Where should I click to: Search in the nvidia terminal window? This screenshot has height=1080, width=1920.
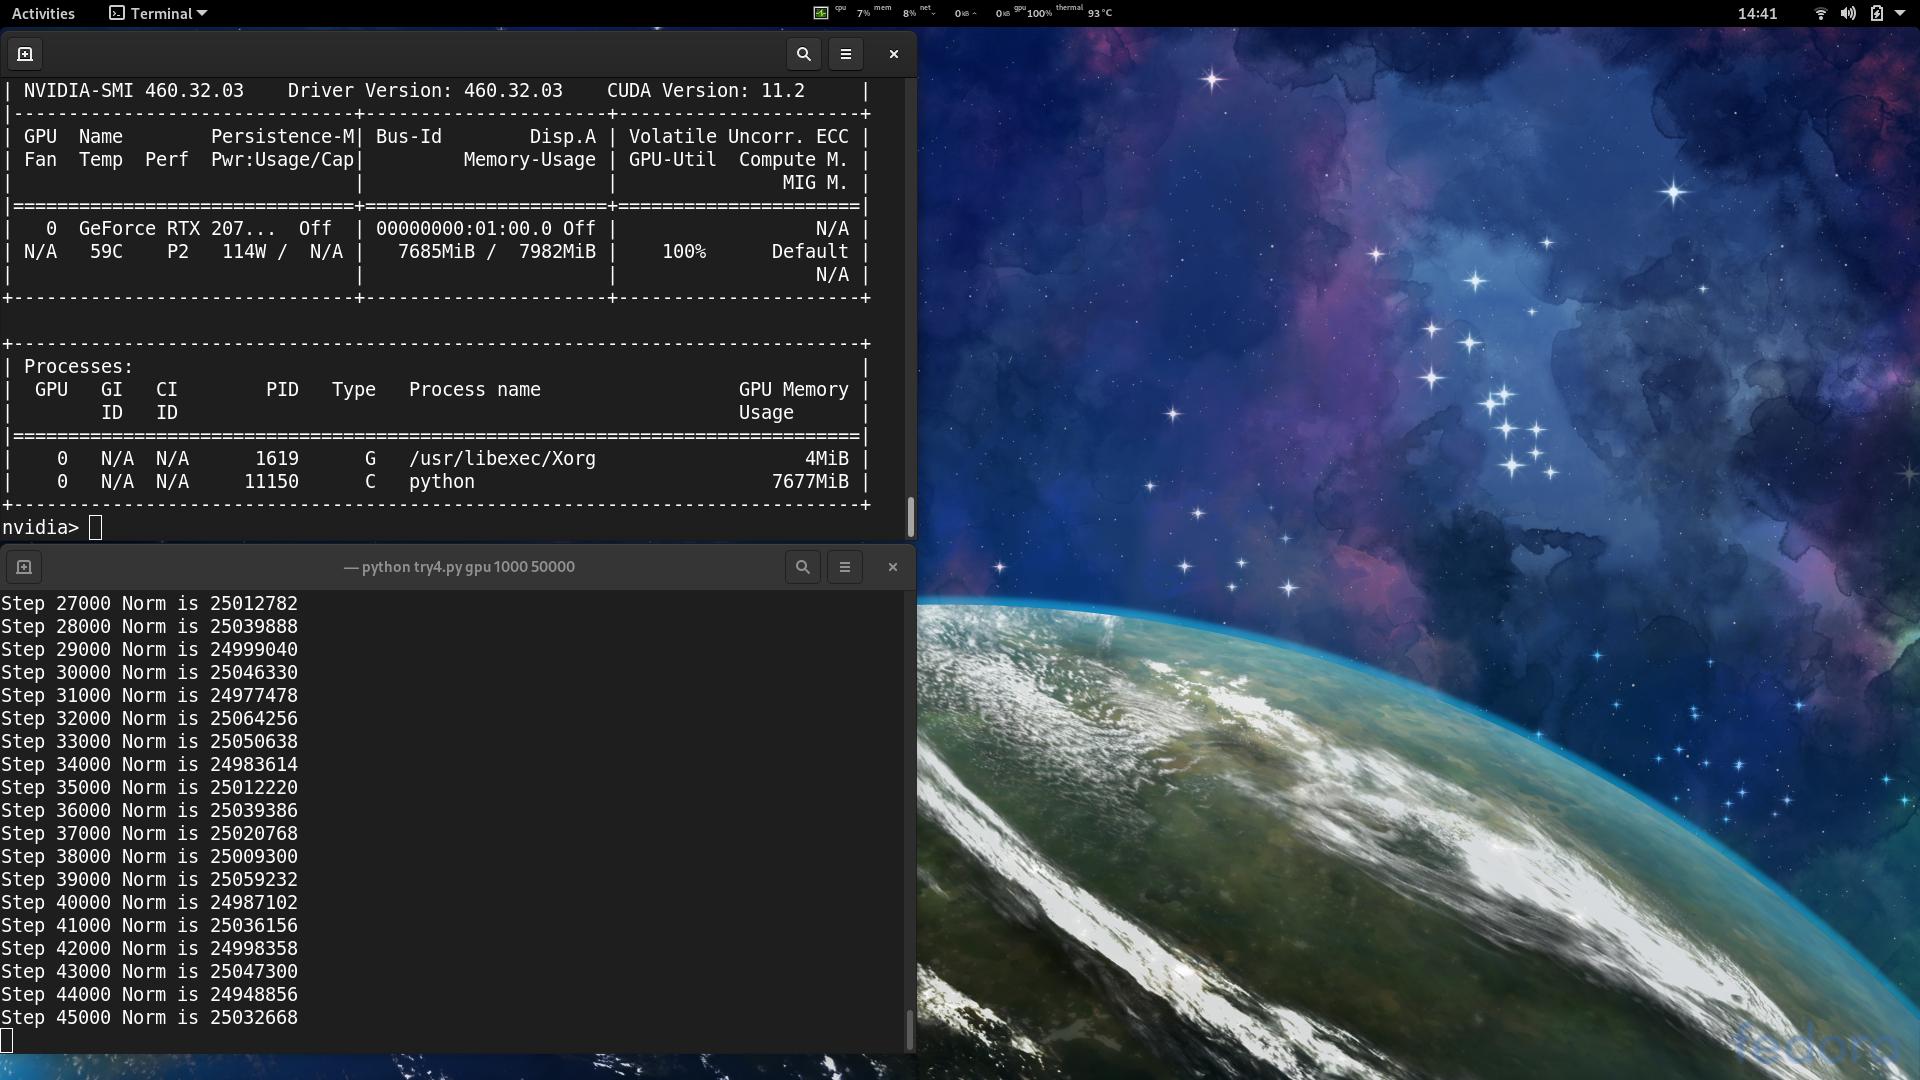tap(803, 54)
